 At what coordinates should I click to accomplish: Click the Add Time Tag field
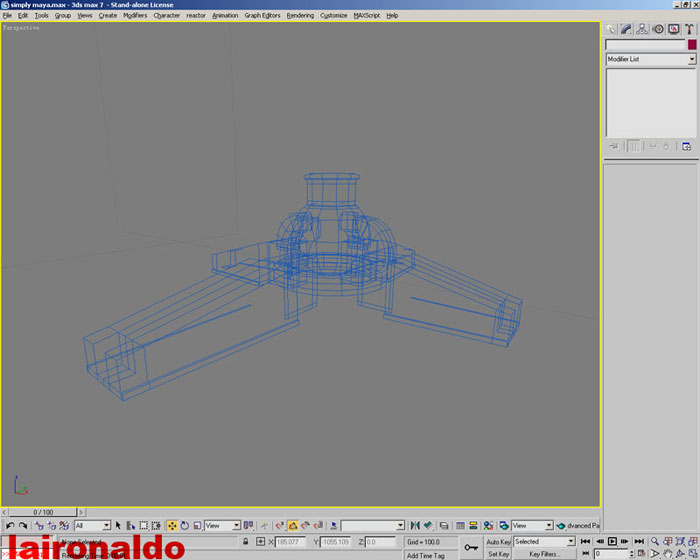click(x=426, y=555)
